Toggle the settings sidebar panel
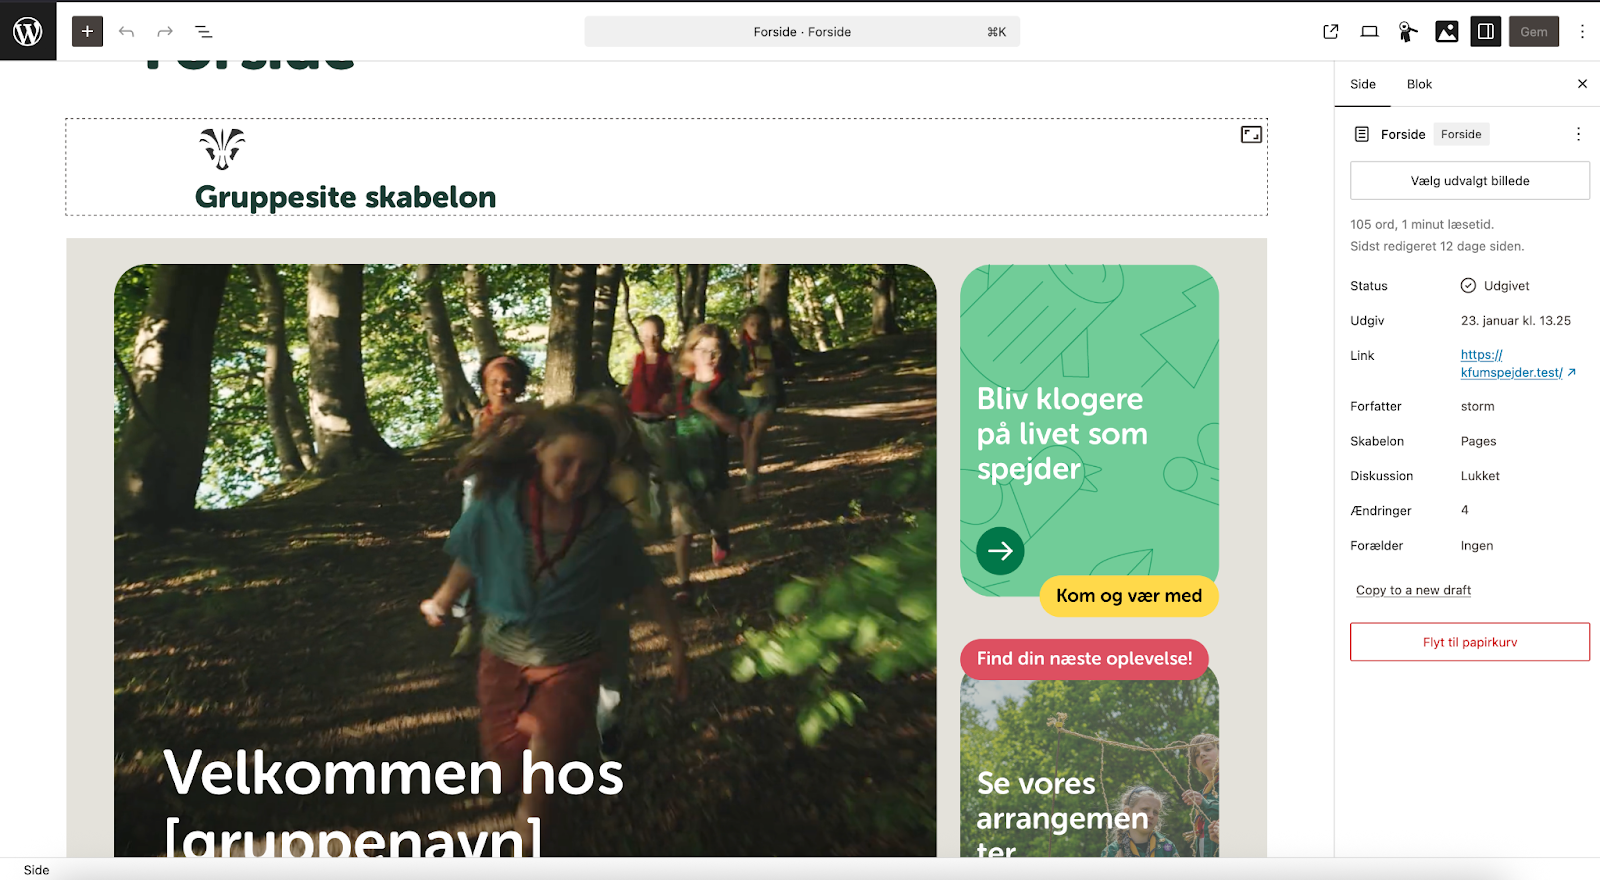The height and width of the screenshot is (880, 1600). pyautogui.click(x=1486, y=32)
